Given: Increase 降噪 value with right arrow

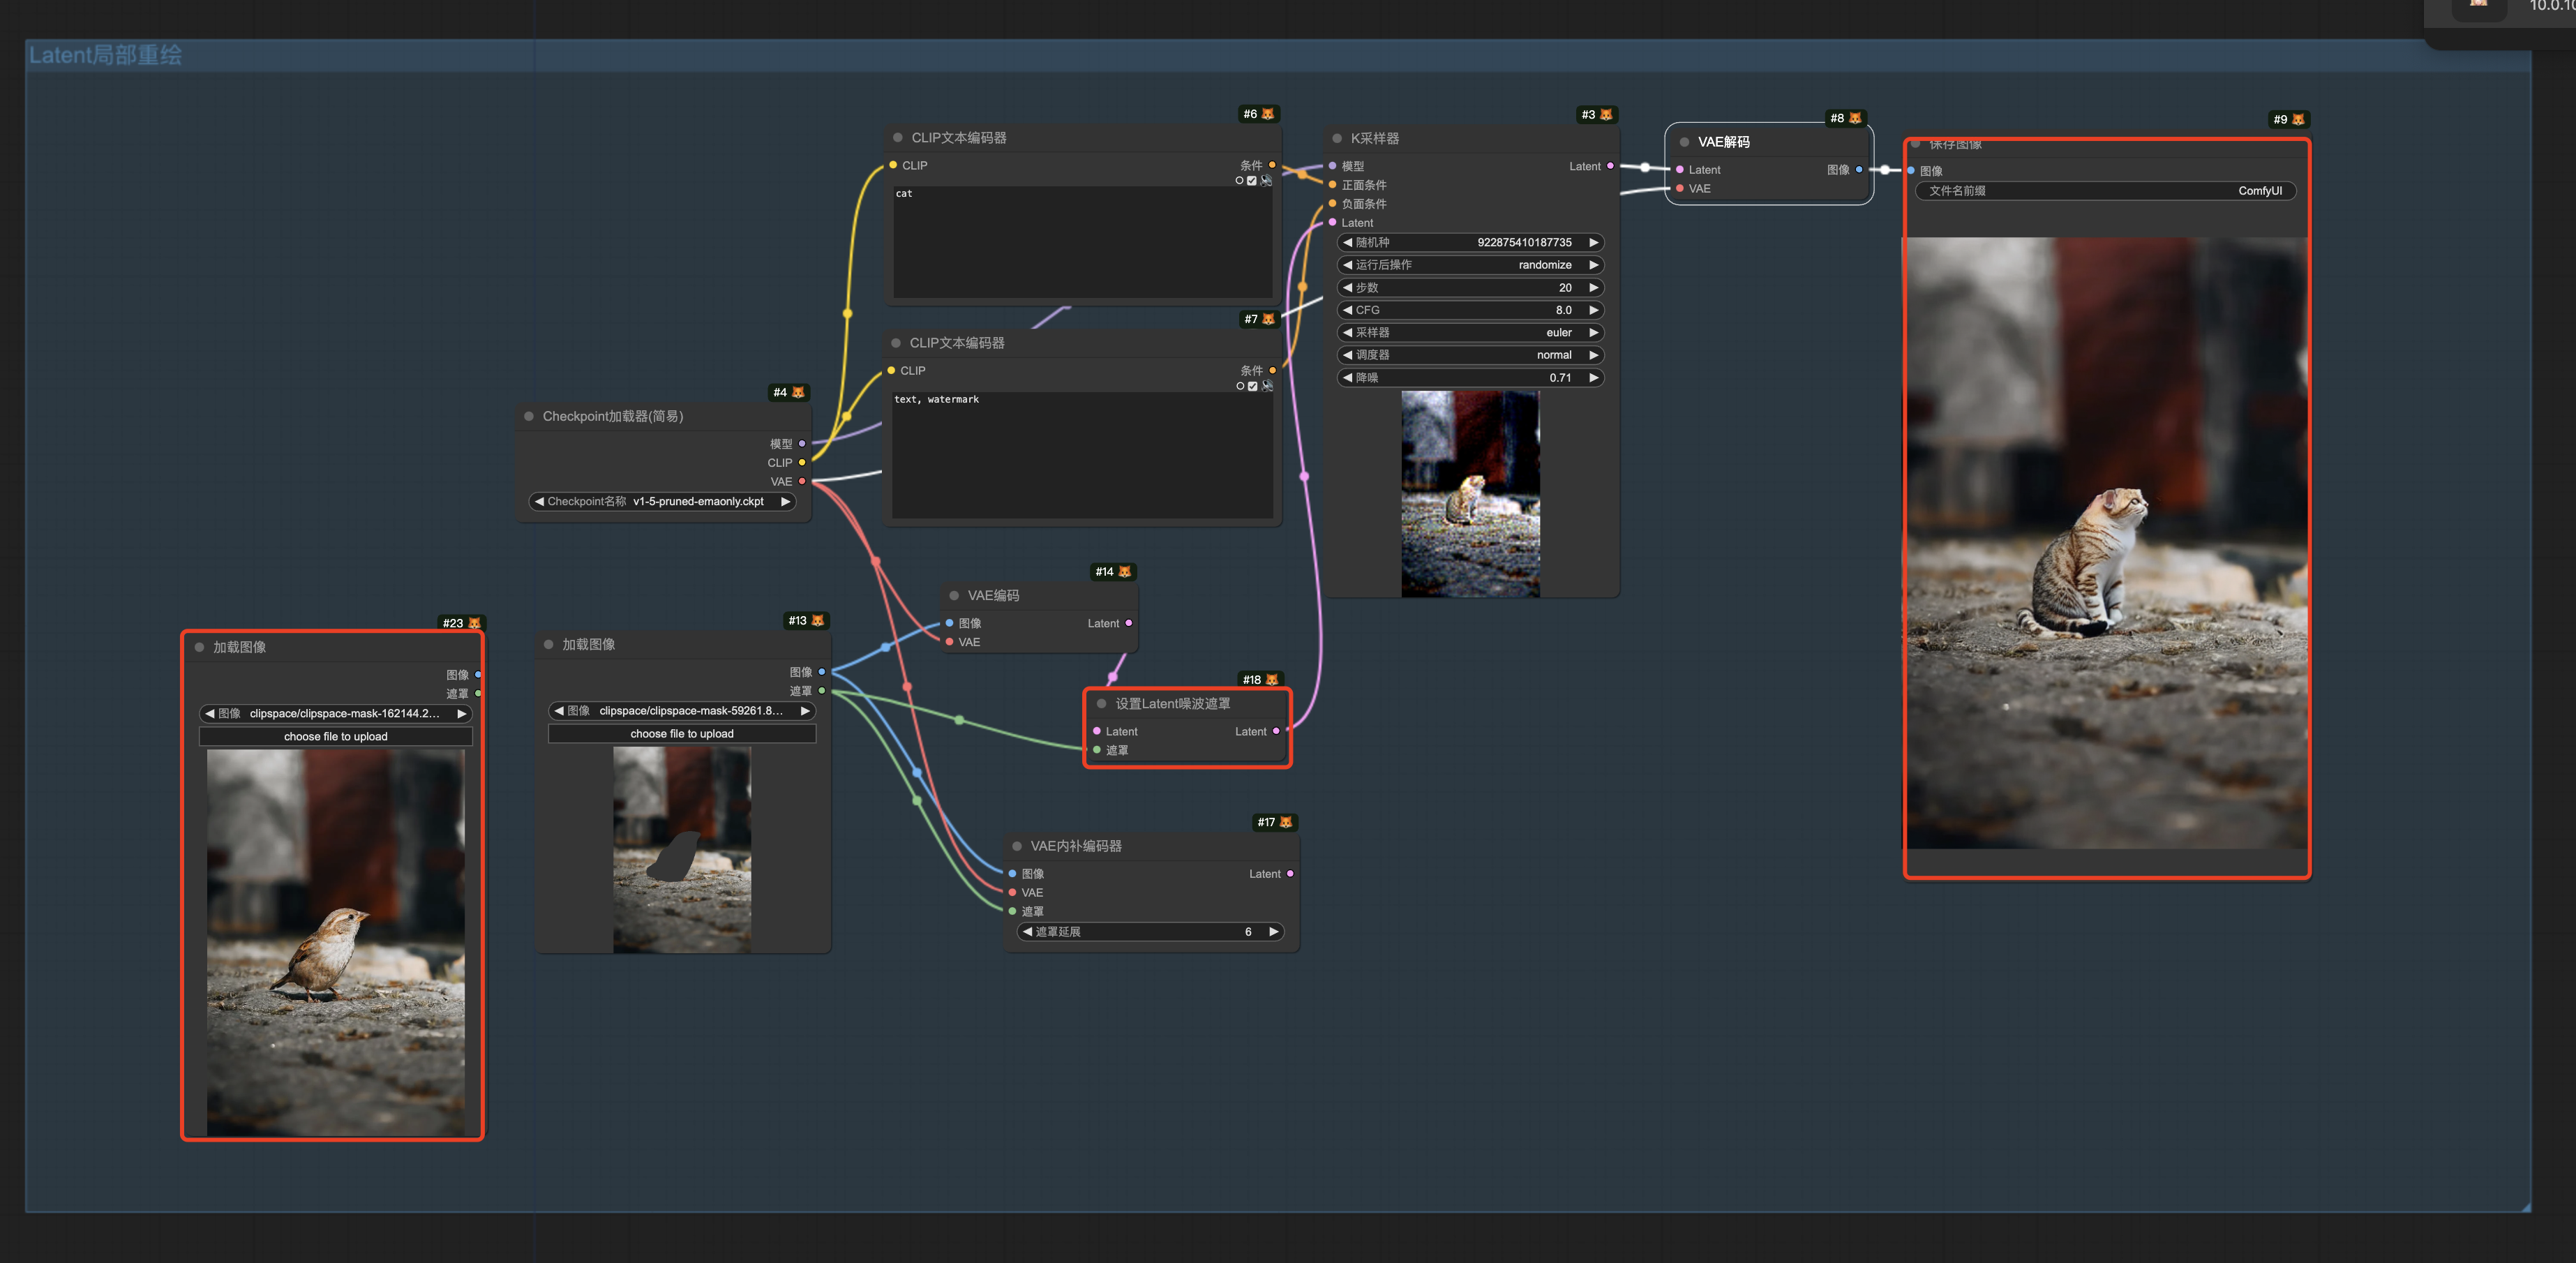Looking at the screenshot, I should coord(1593,378).
